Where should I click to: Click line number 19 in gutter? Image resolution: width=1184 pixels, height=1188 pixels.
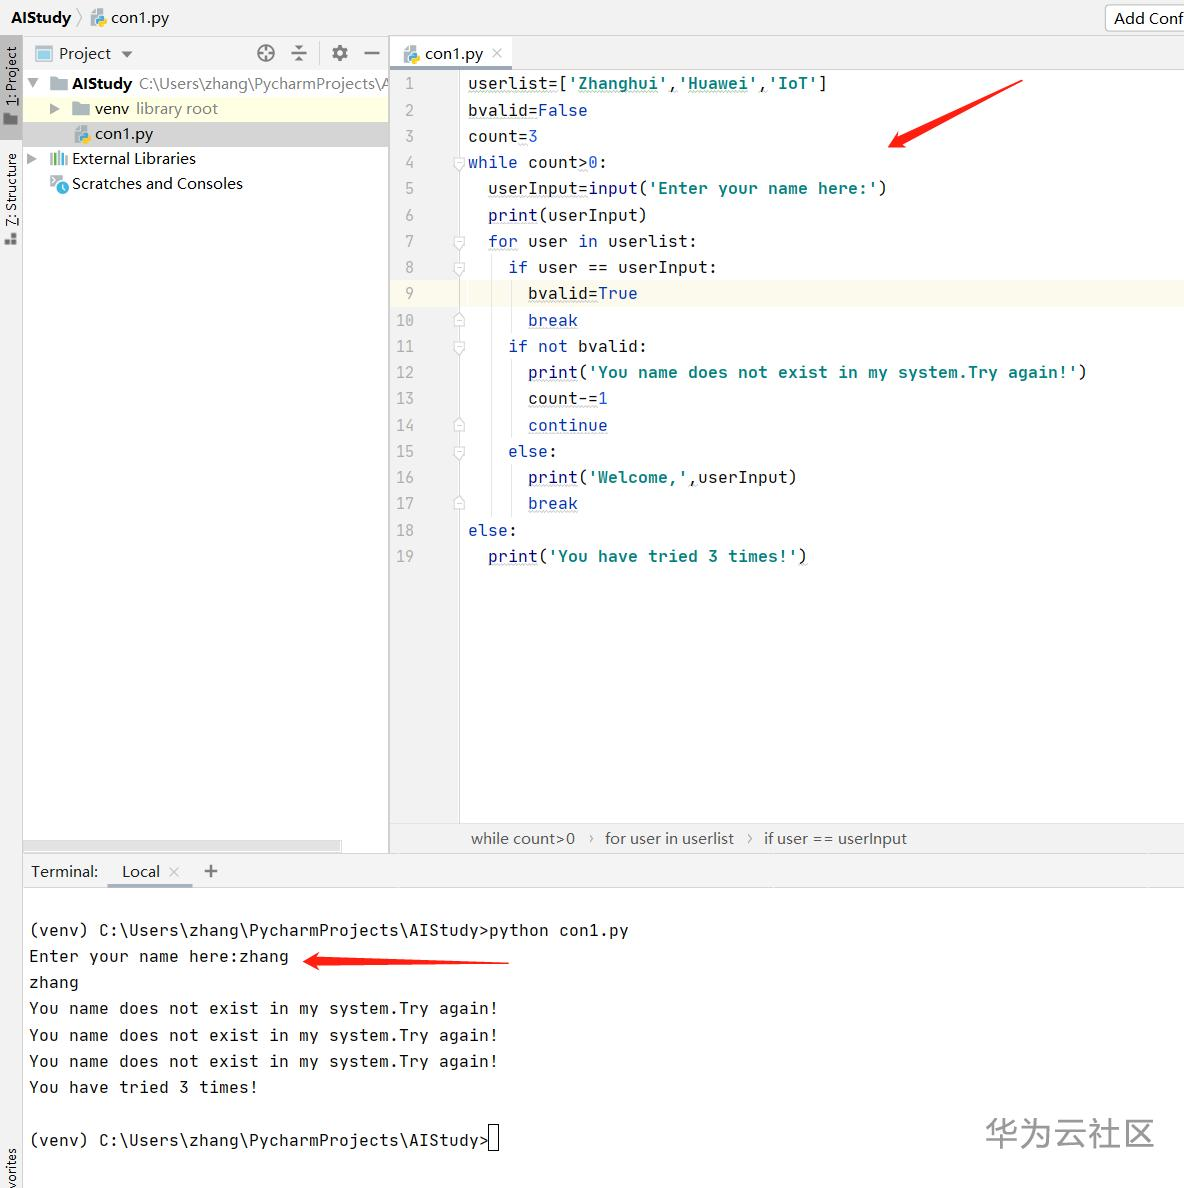point(405,556)
